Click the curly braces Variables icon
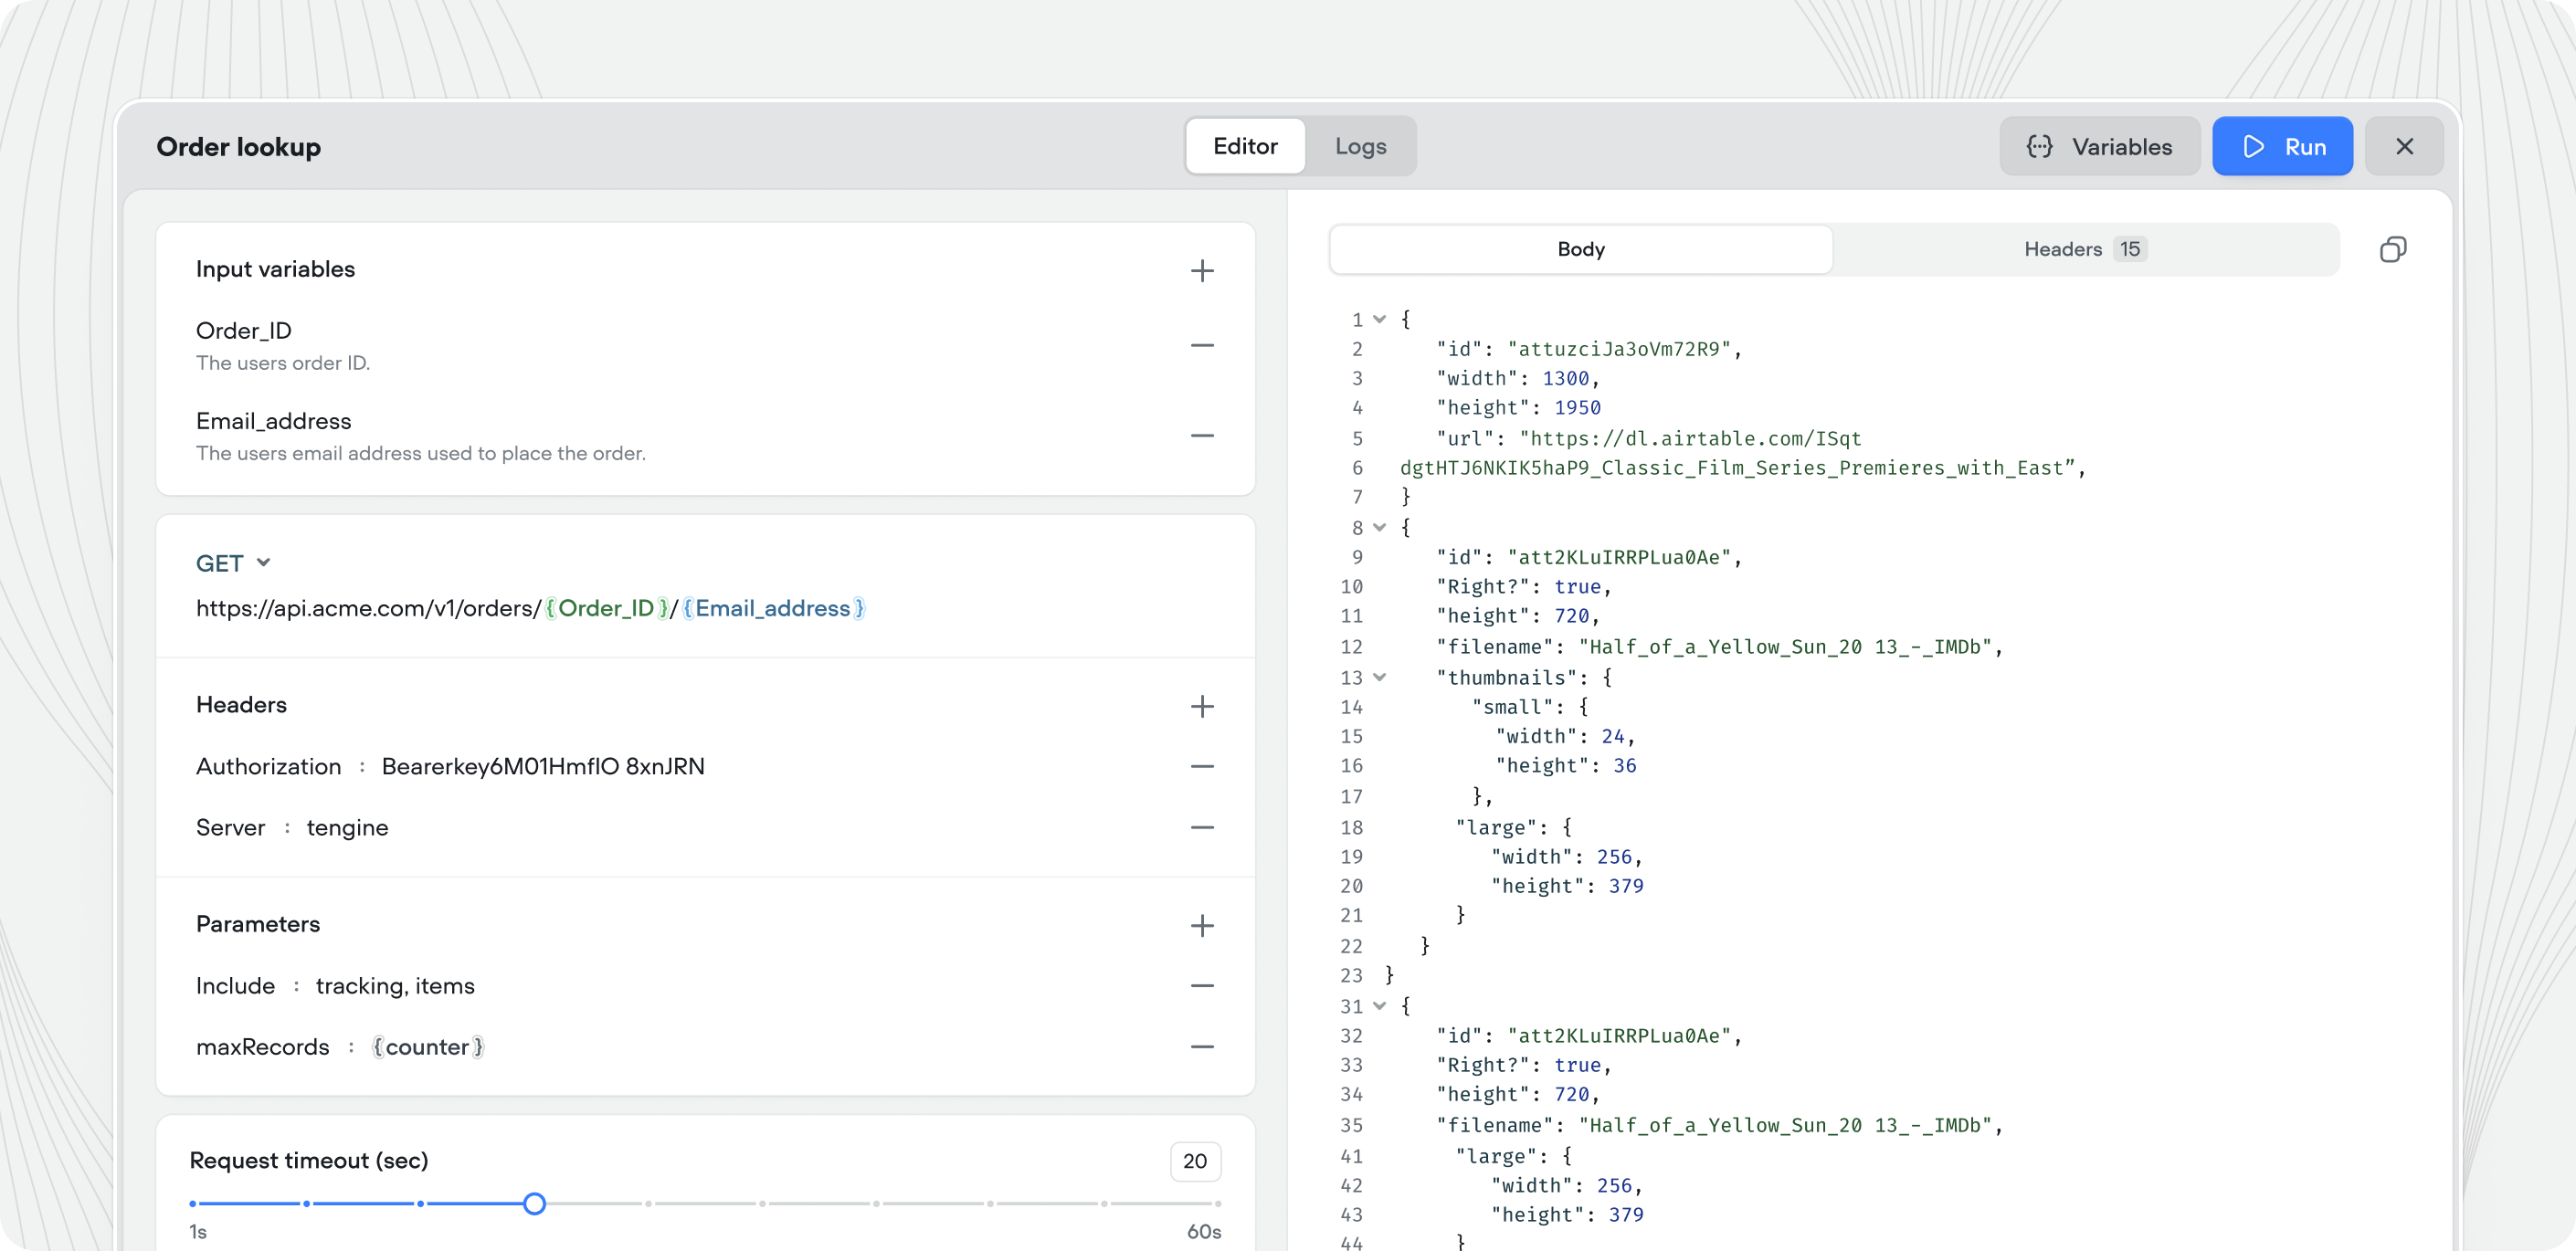Screen dimensions: 2576x1251 tap(2040, 146)
